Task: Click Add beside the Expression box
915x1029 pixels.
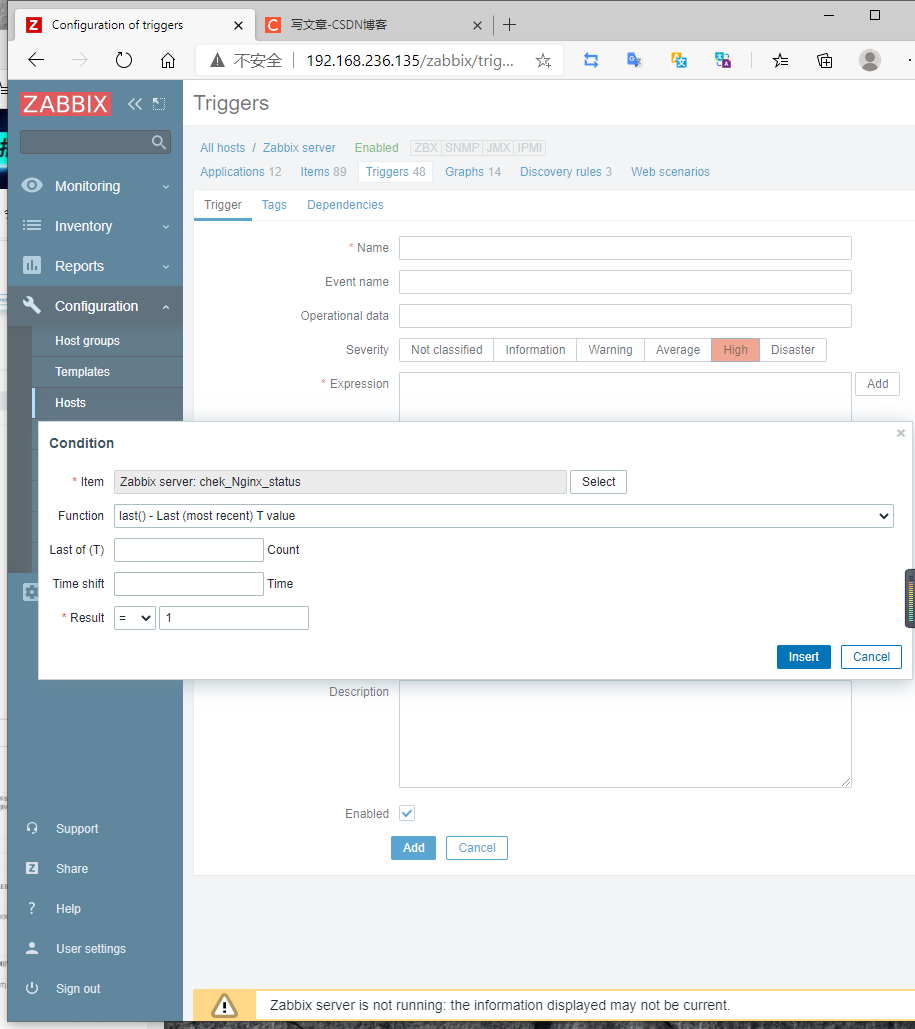Action: 878,384
